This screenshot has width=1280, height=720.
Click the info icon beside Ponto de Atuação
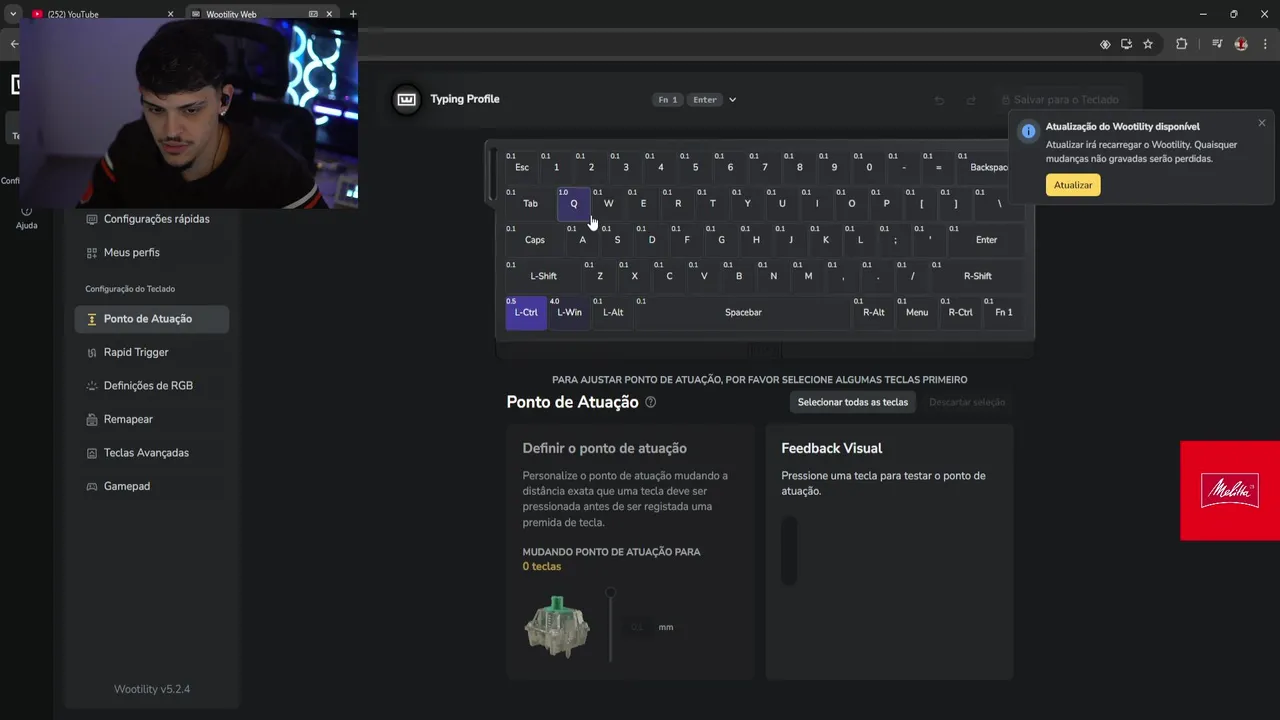(651, 402)
